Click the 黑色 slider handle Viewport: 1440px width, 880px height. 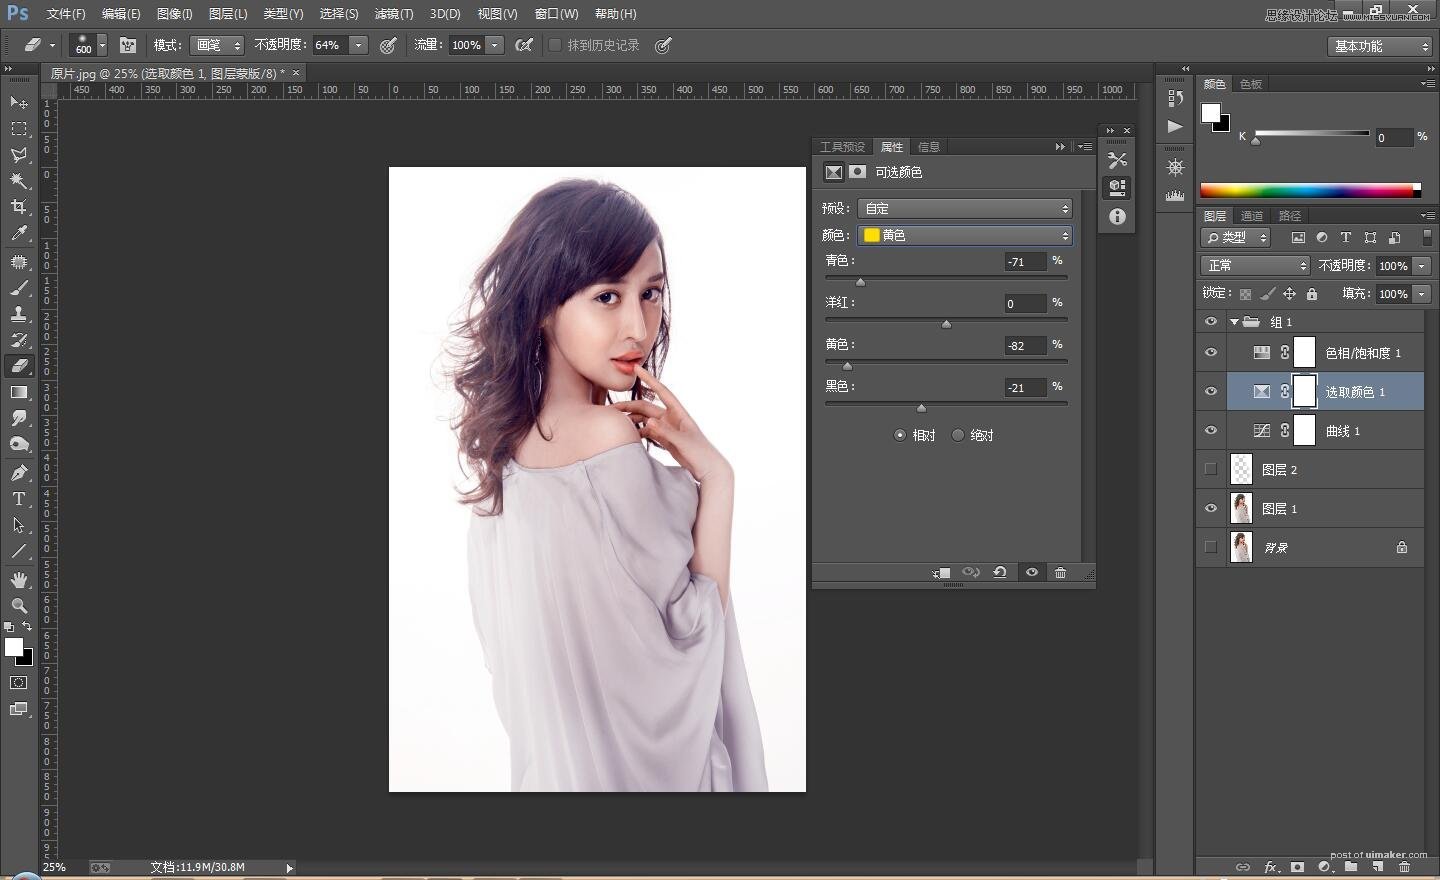click(x=921, y=408)
